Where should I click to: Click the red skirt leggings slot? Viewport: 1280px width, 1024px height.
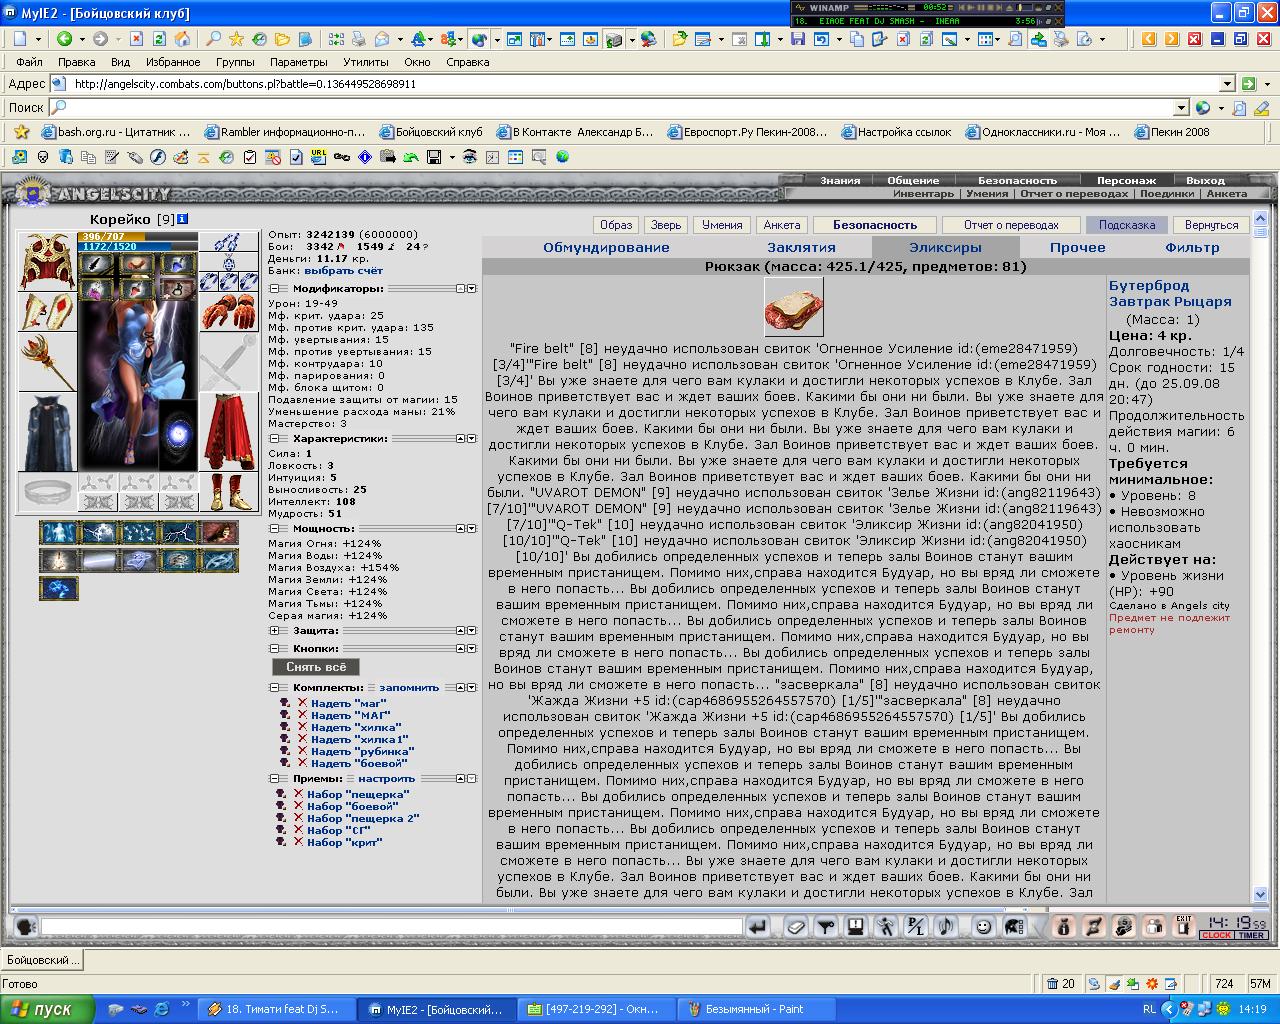(x=228, y=432)
